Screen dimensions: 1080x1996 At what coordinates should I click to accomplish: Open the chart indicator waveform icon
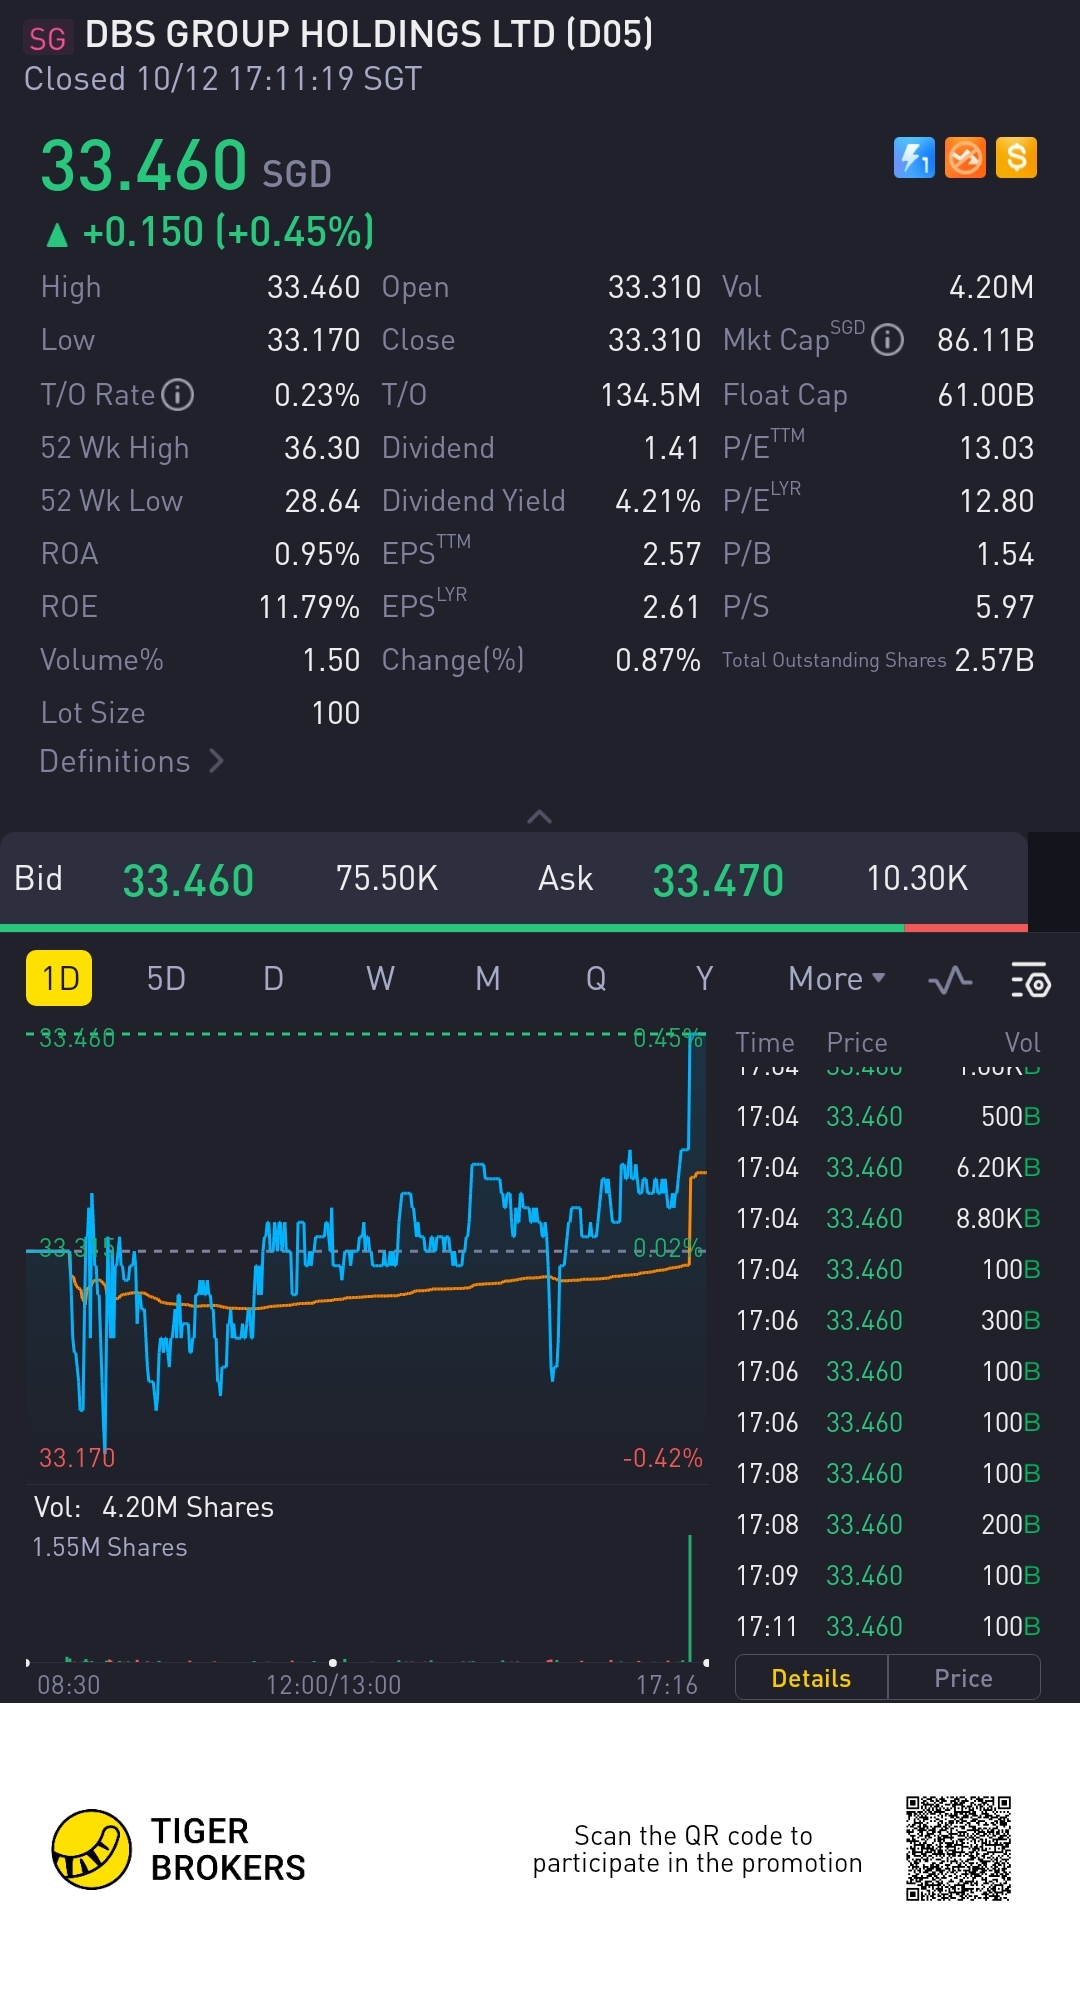[x=950, y=980]
